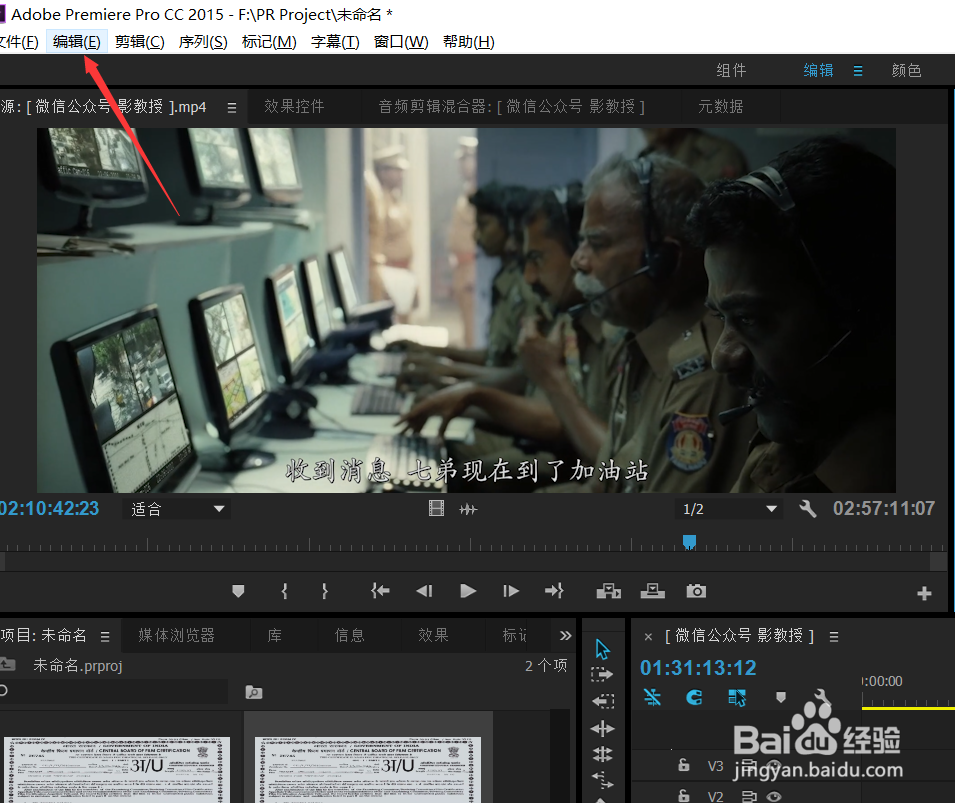Image resolution: width=955 pixels, height=803 pixels.
Task: Toggle Linked Selection in timeline
Action: (x=736, y=698)
